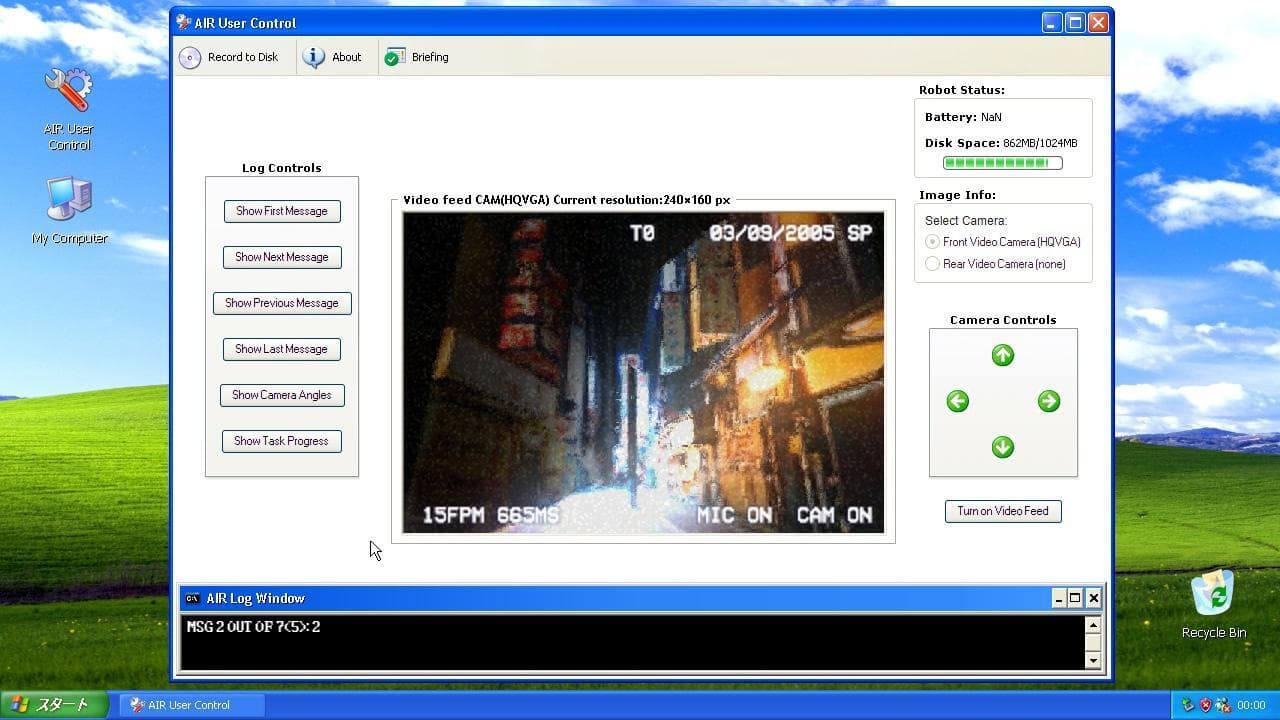Click scroll-down arrow in AIR Log Window

pos(1093,660)
